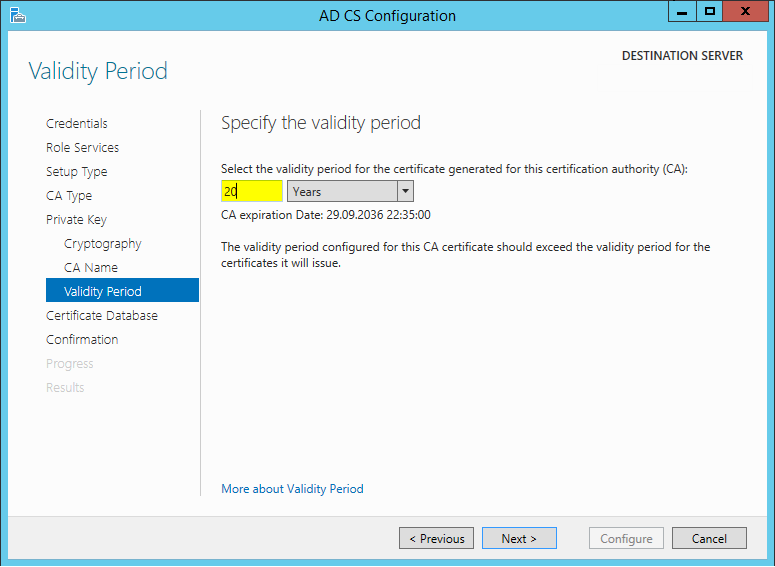Go to the CA Name sub-step
775x567 pixels.
(91, 267)
